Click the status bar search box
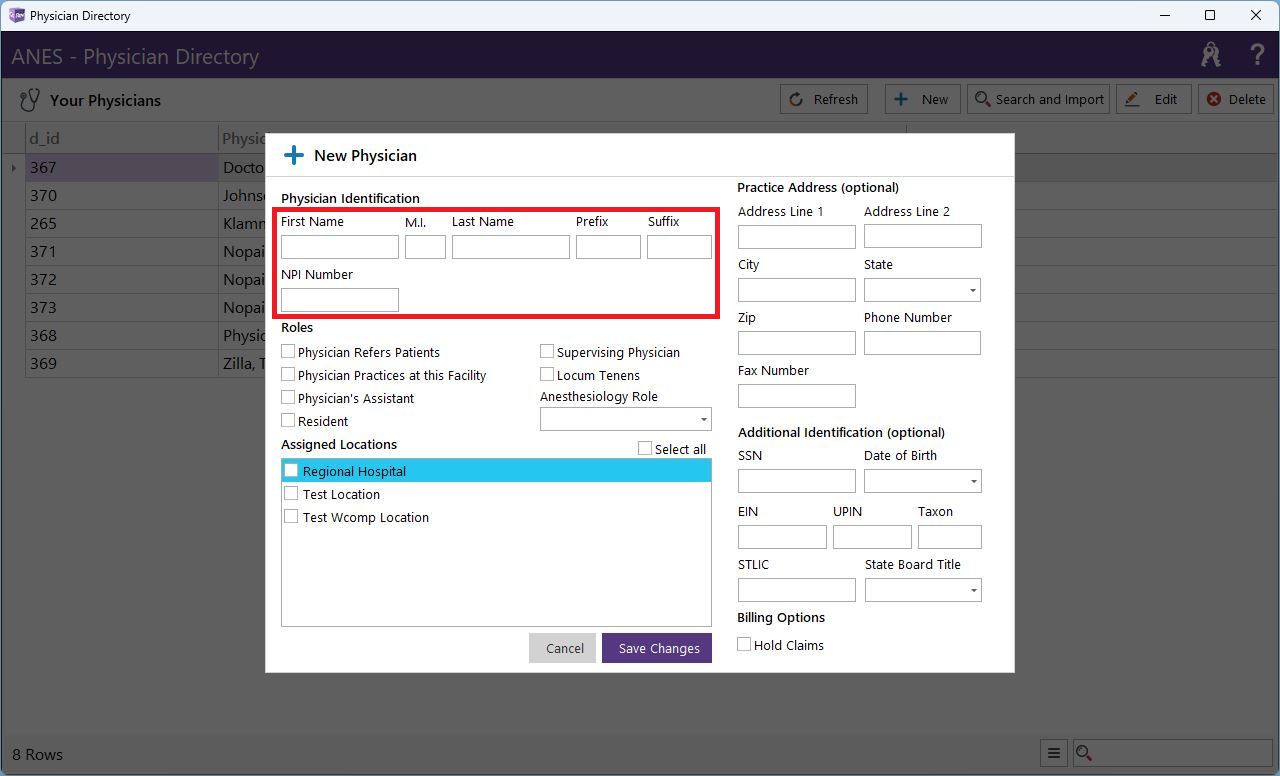This screenshot has height=776, width=1280. click(1173, 754)
